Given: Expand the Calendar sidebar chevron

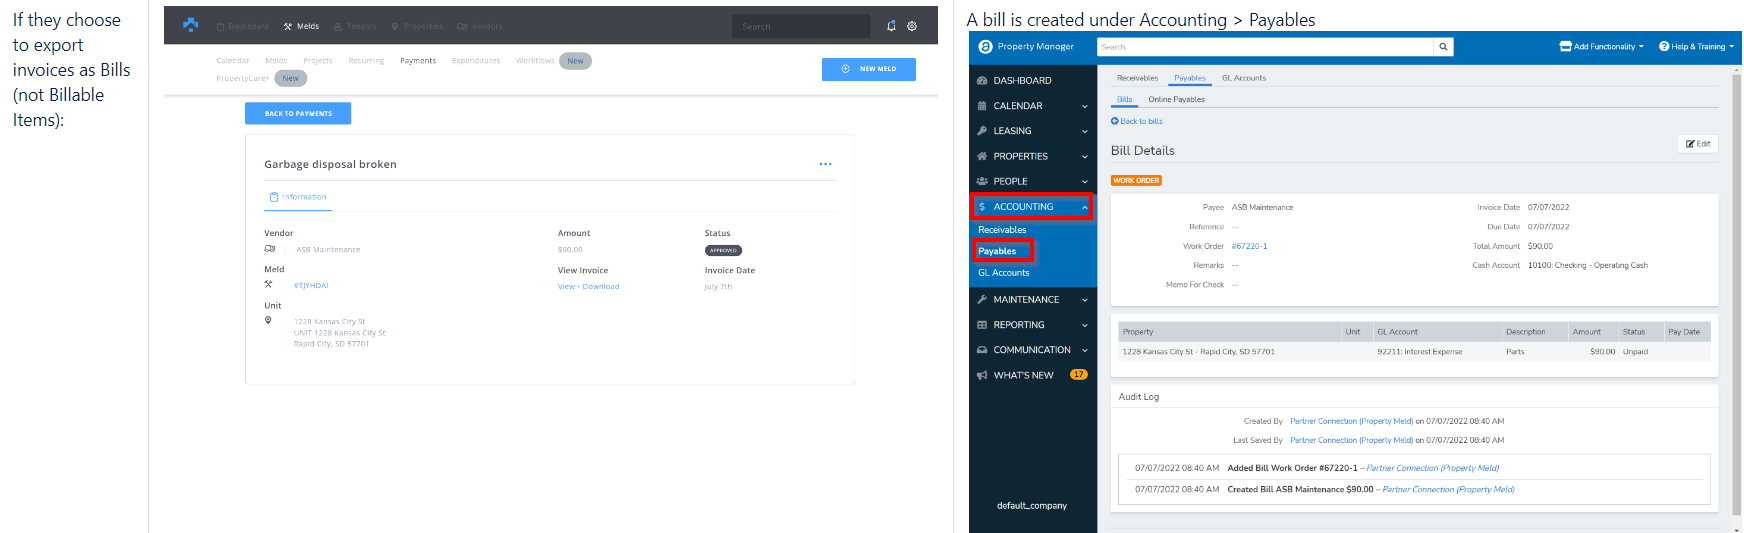Looking at the screenshot, I should pos(1085,106).
